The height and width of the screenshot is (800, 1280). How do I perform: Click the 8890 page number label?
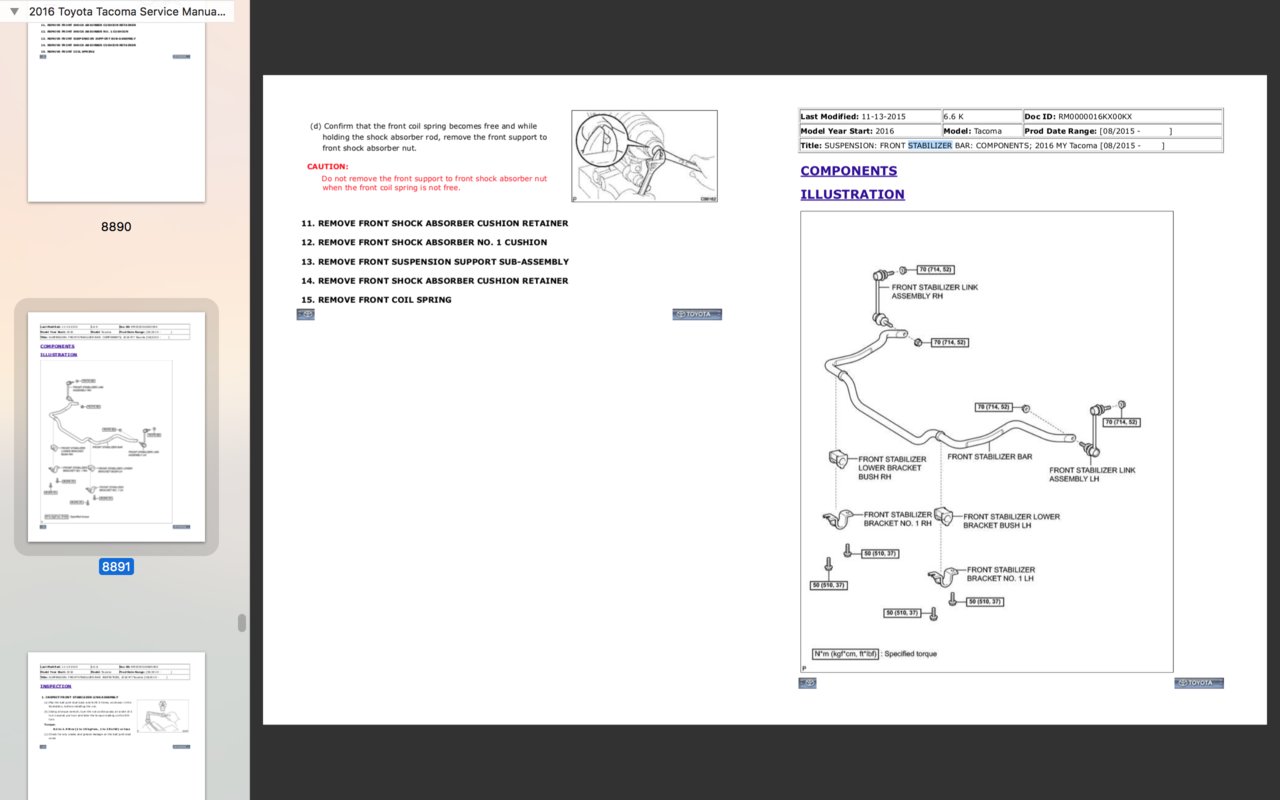pos(116,227)
